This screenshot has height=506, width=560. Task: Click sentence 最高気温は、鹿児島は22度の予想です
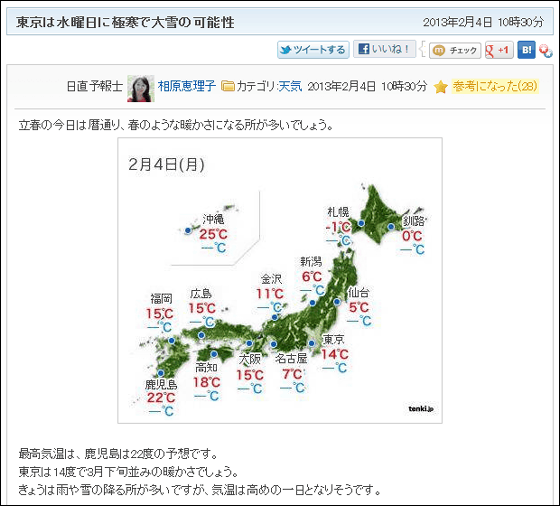(x=118, y=454)
